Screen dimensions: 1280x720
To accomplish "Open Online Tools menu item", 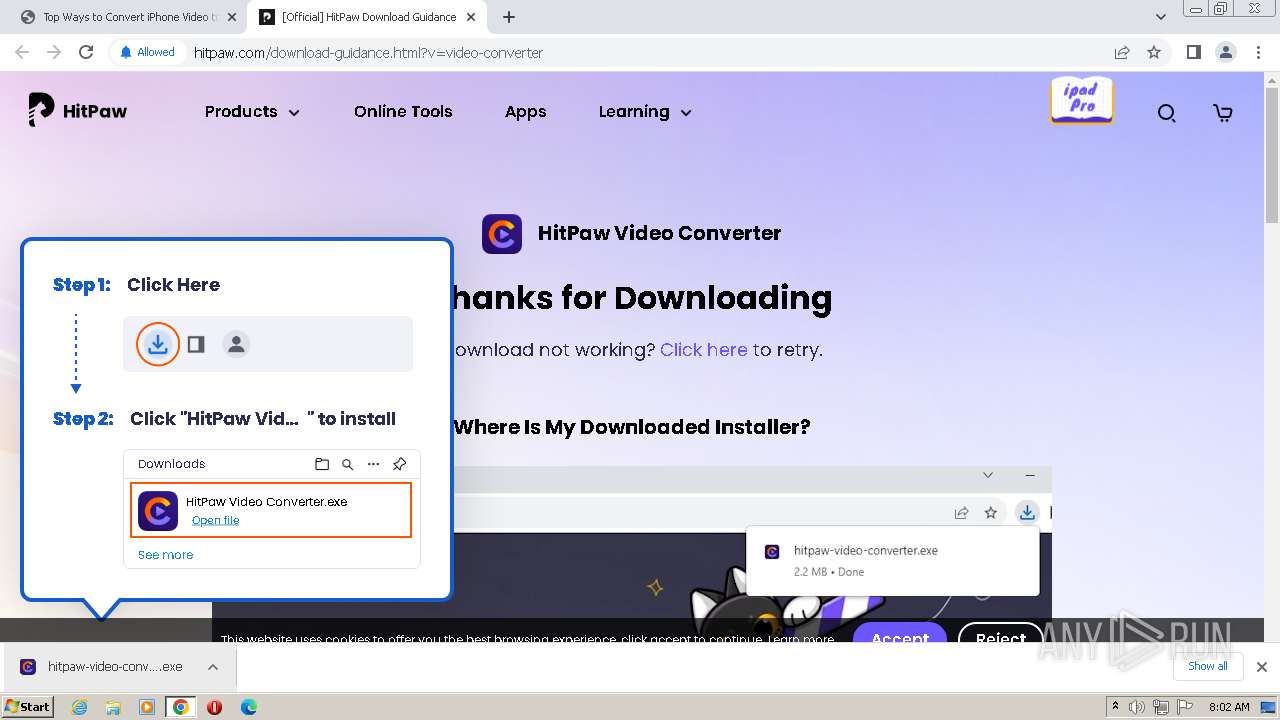I will (403, 112).
